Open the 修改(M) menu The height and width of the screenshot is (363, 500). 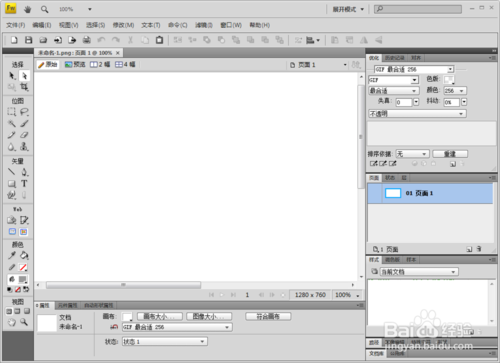pos(123,25)
